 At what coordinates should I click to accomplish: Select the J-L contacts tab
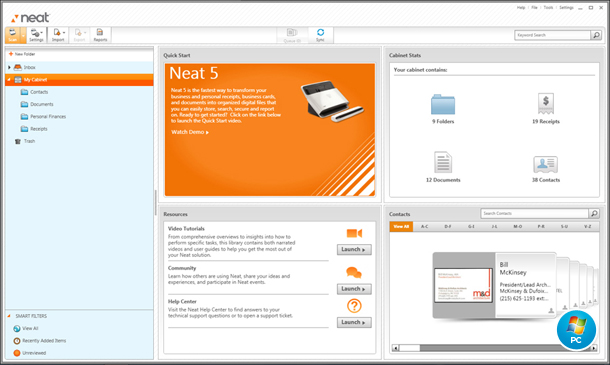coord(494,226)
